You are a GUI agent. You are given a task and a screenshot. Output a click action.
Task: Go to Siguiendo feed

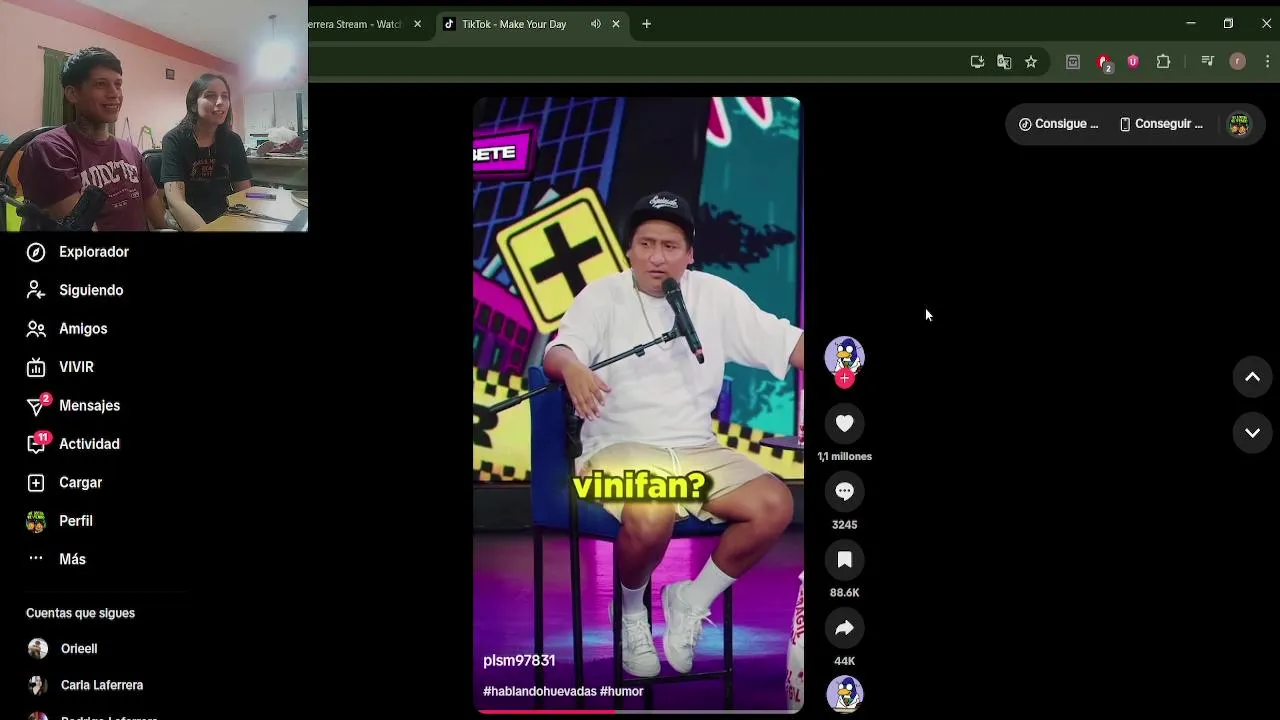coord(91,290)
